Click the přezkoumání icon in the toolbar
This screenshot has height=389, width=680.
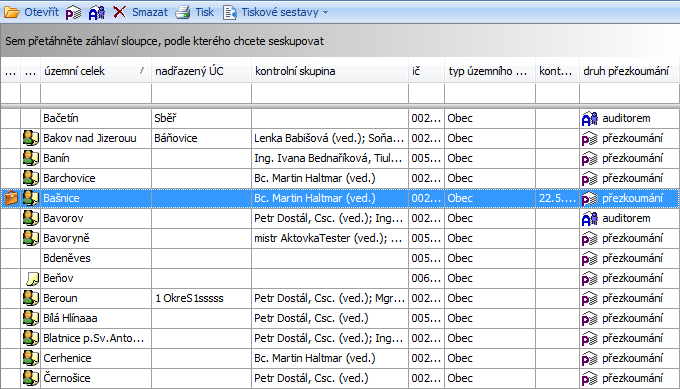tap(73, 13)
